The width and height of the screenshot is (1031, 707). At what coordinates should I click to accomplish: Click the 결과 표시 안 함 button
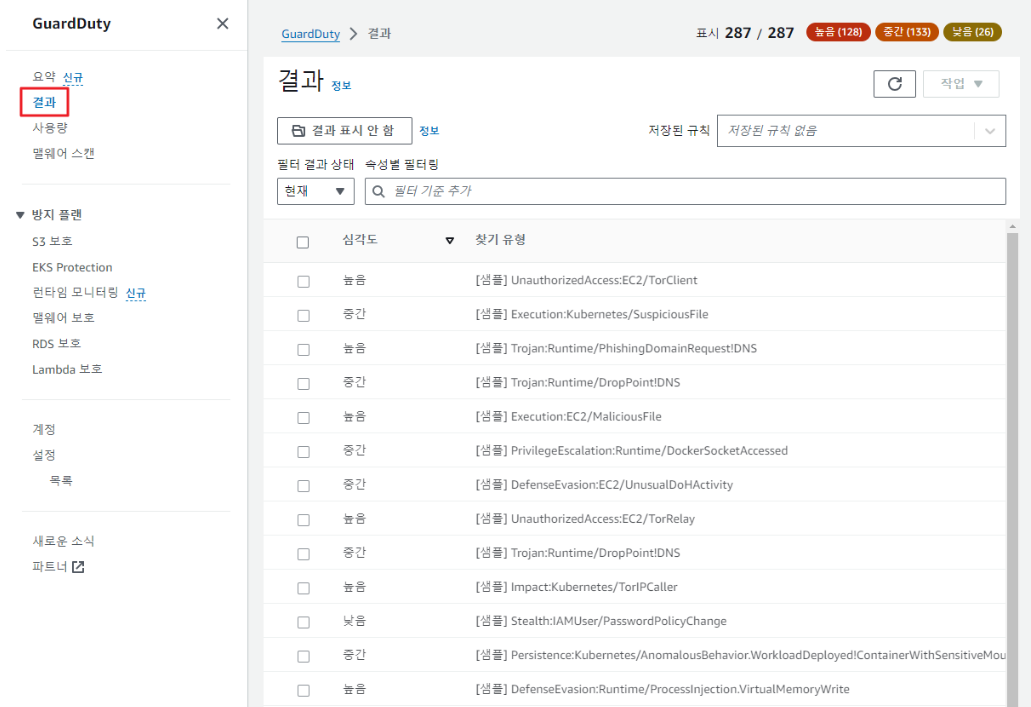click(345, 131)
